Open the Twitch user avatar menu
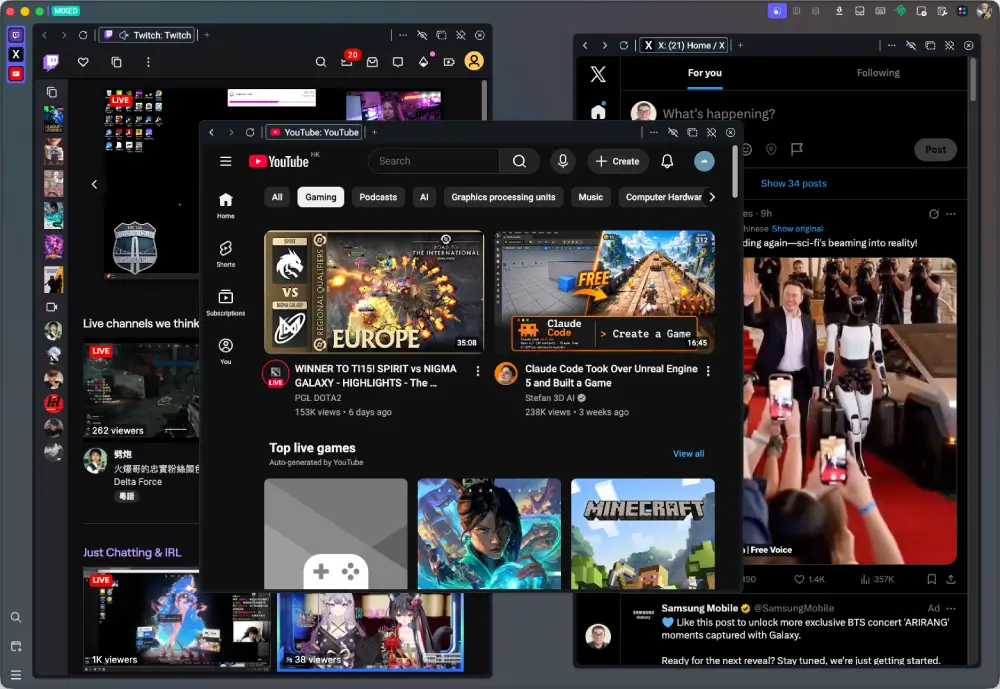The image size is (1000, 689). click(474, 61)
